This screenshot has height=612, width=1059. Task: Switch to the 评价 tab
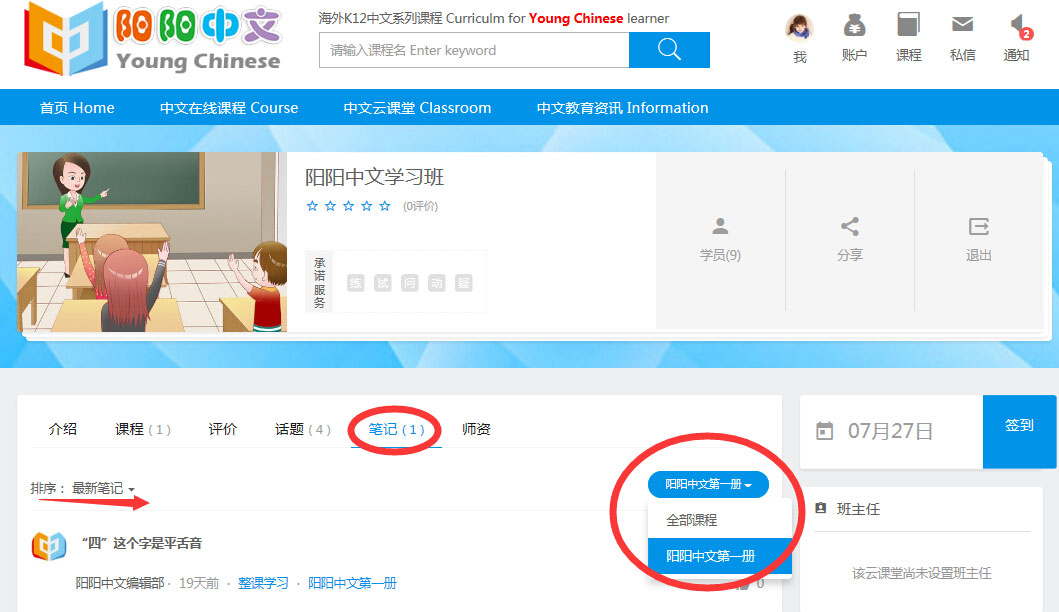click(223, 429)
